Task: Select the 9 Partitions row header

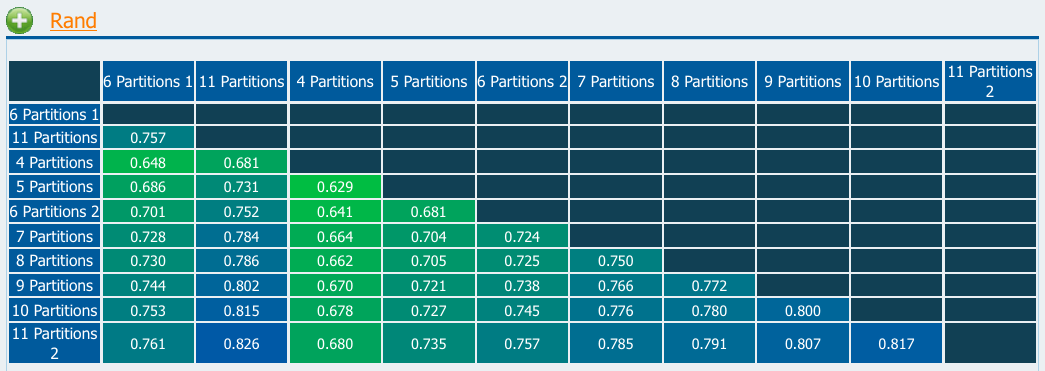Action: click(55, 285)
